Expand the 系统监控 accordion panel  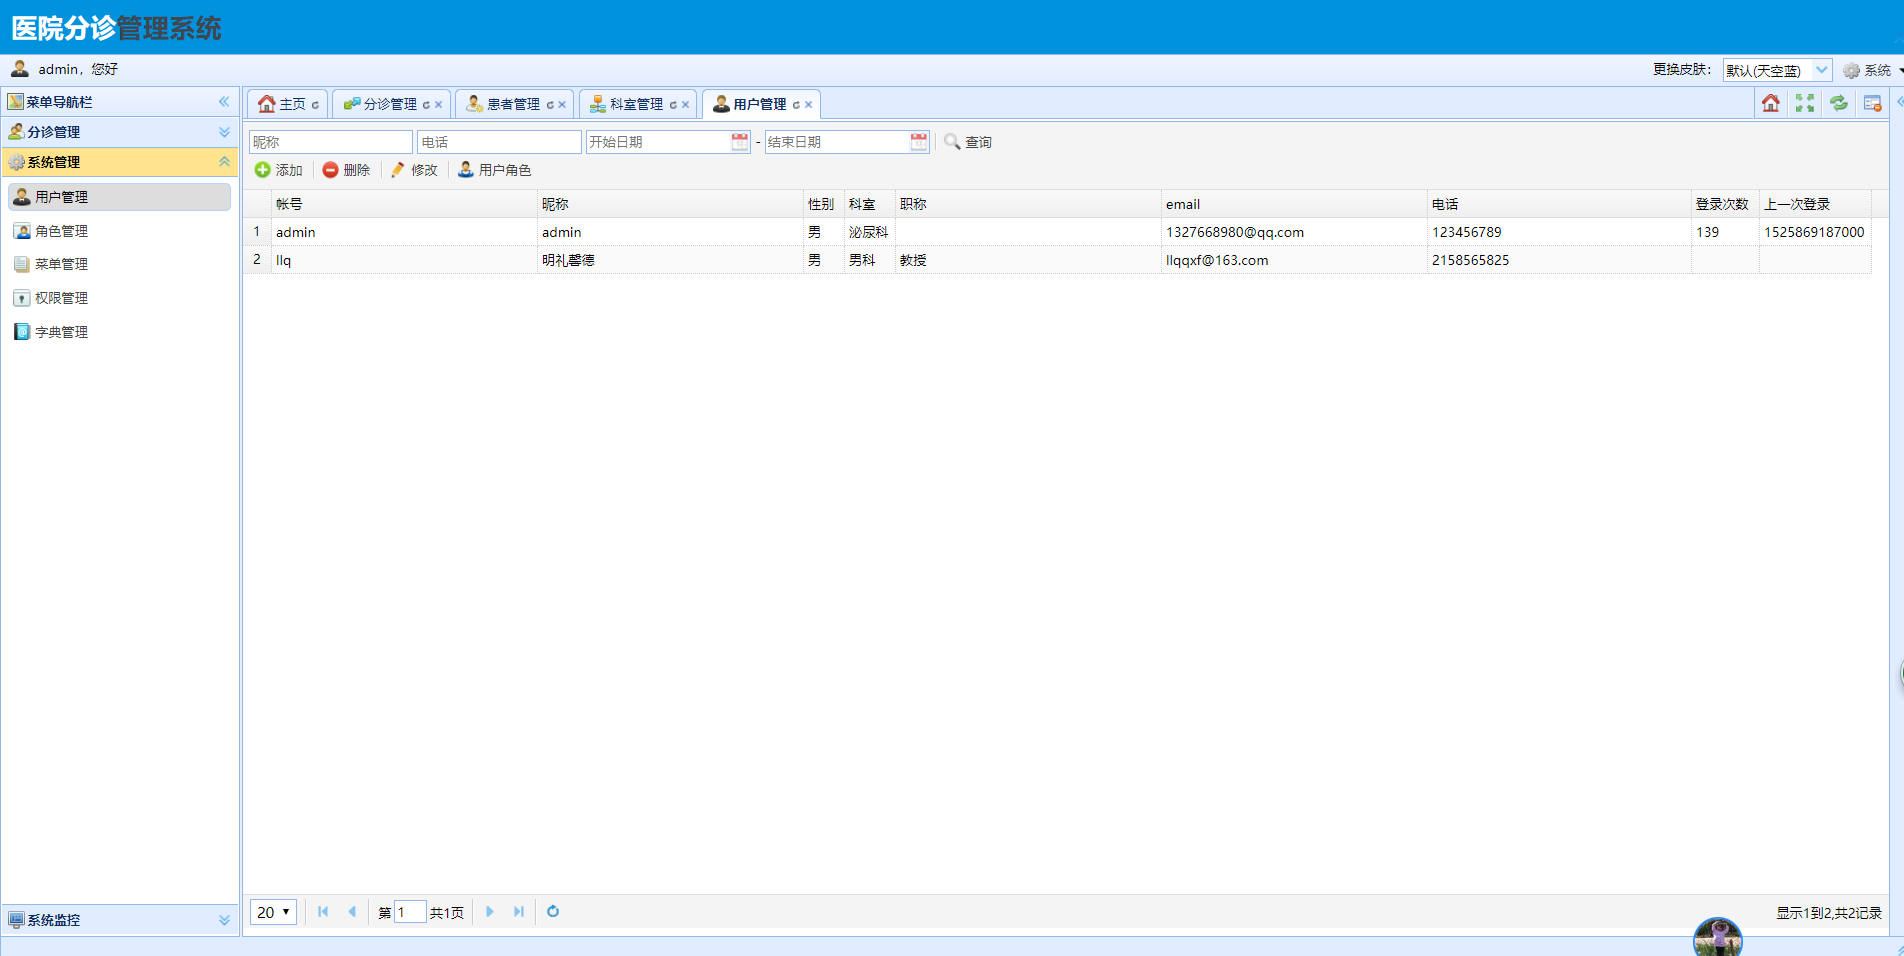224,920
